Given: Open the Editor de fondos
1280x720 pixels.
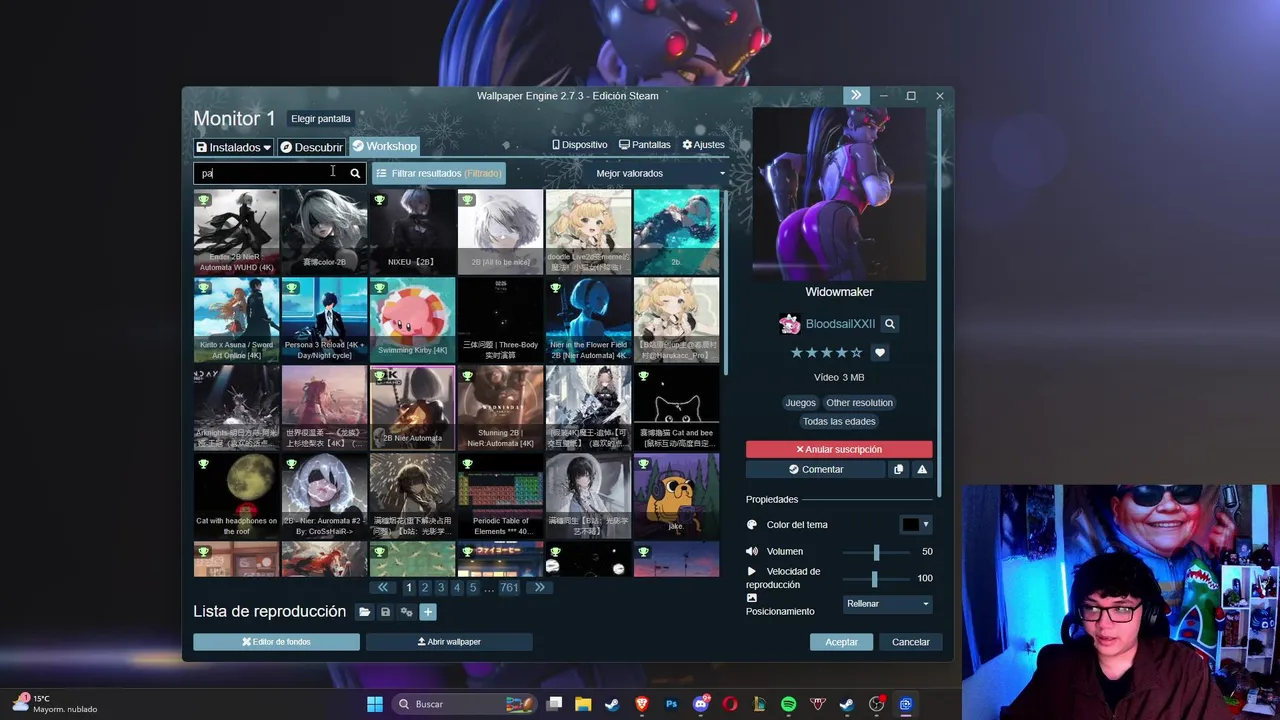Looking at the screenshot, I should [x=276, y=642].
